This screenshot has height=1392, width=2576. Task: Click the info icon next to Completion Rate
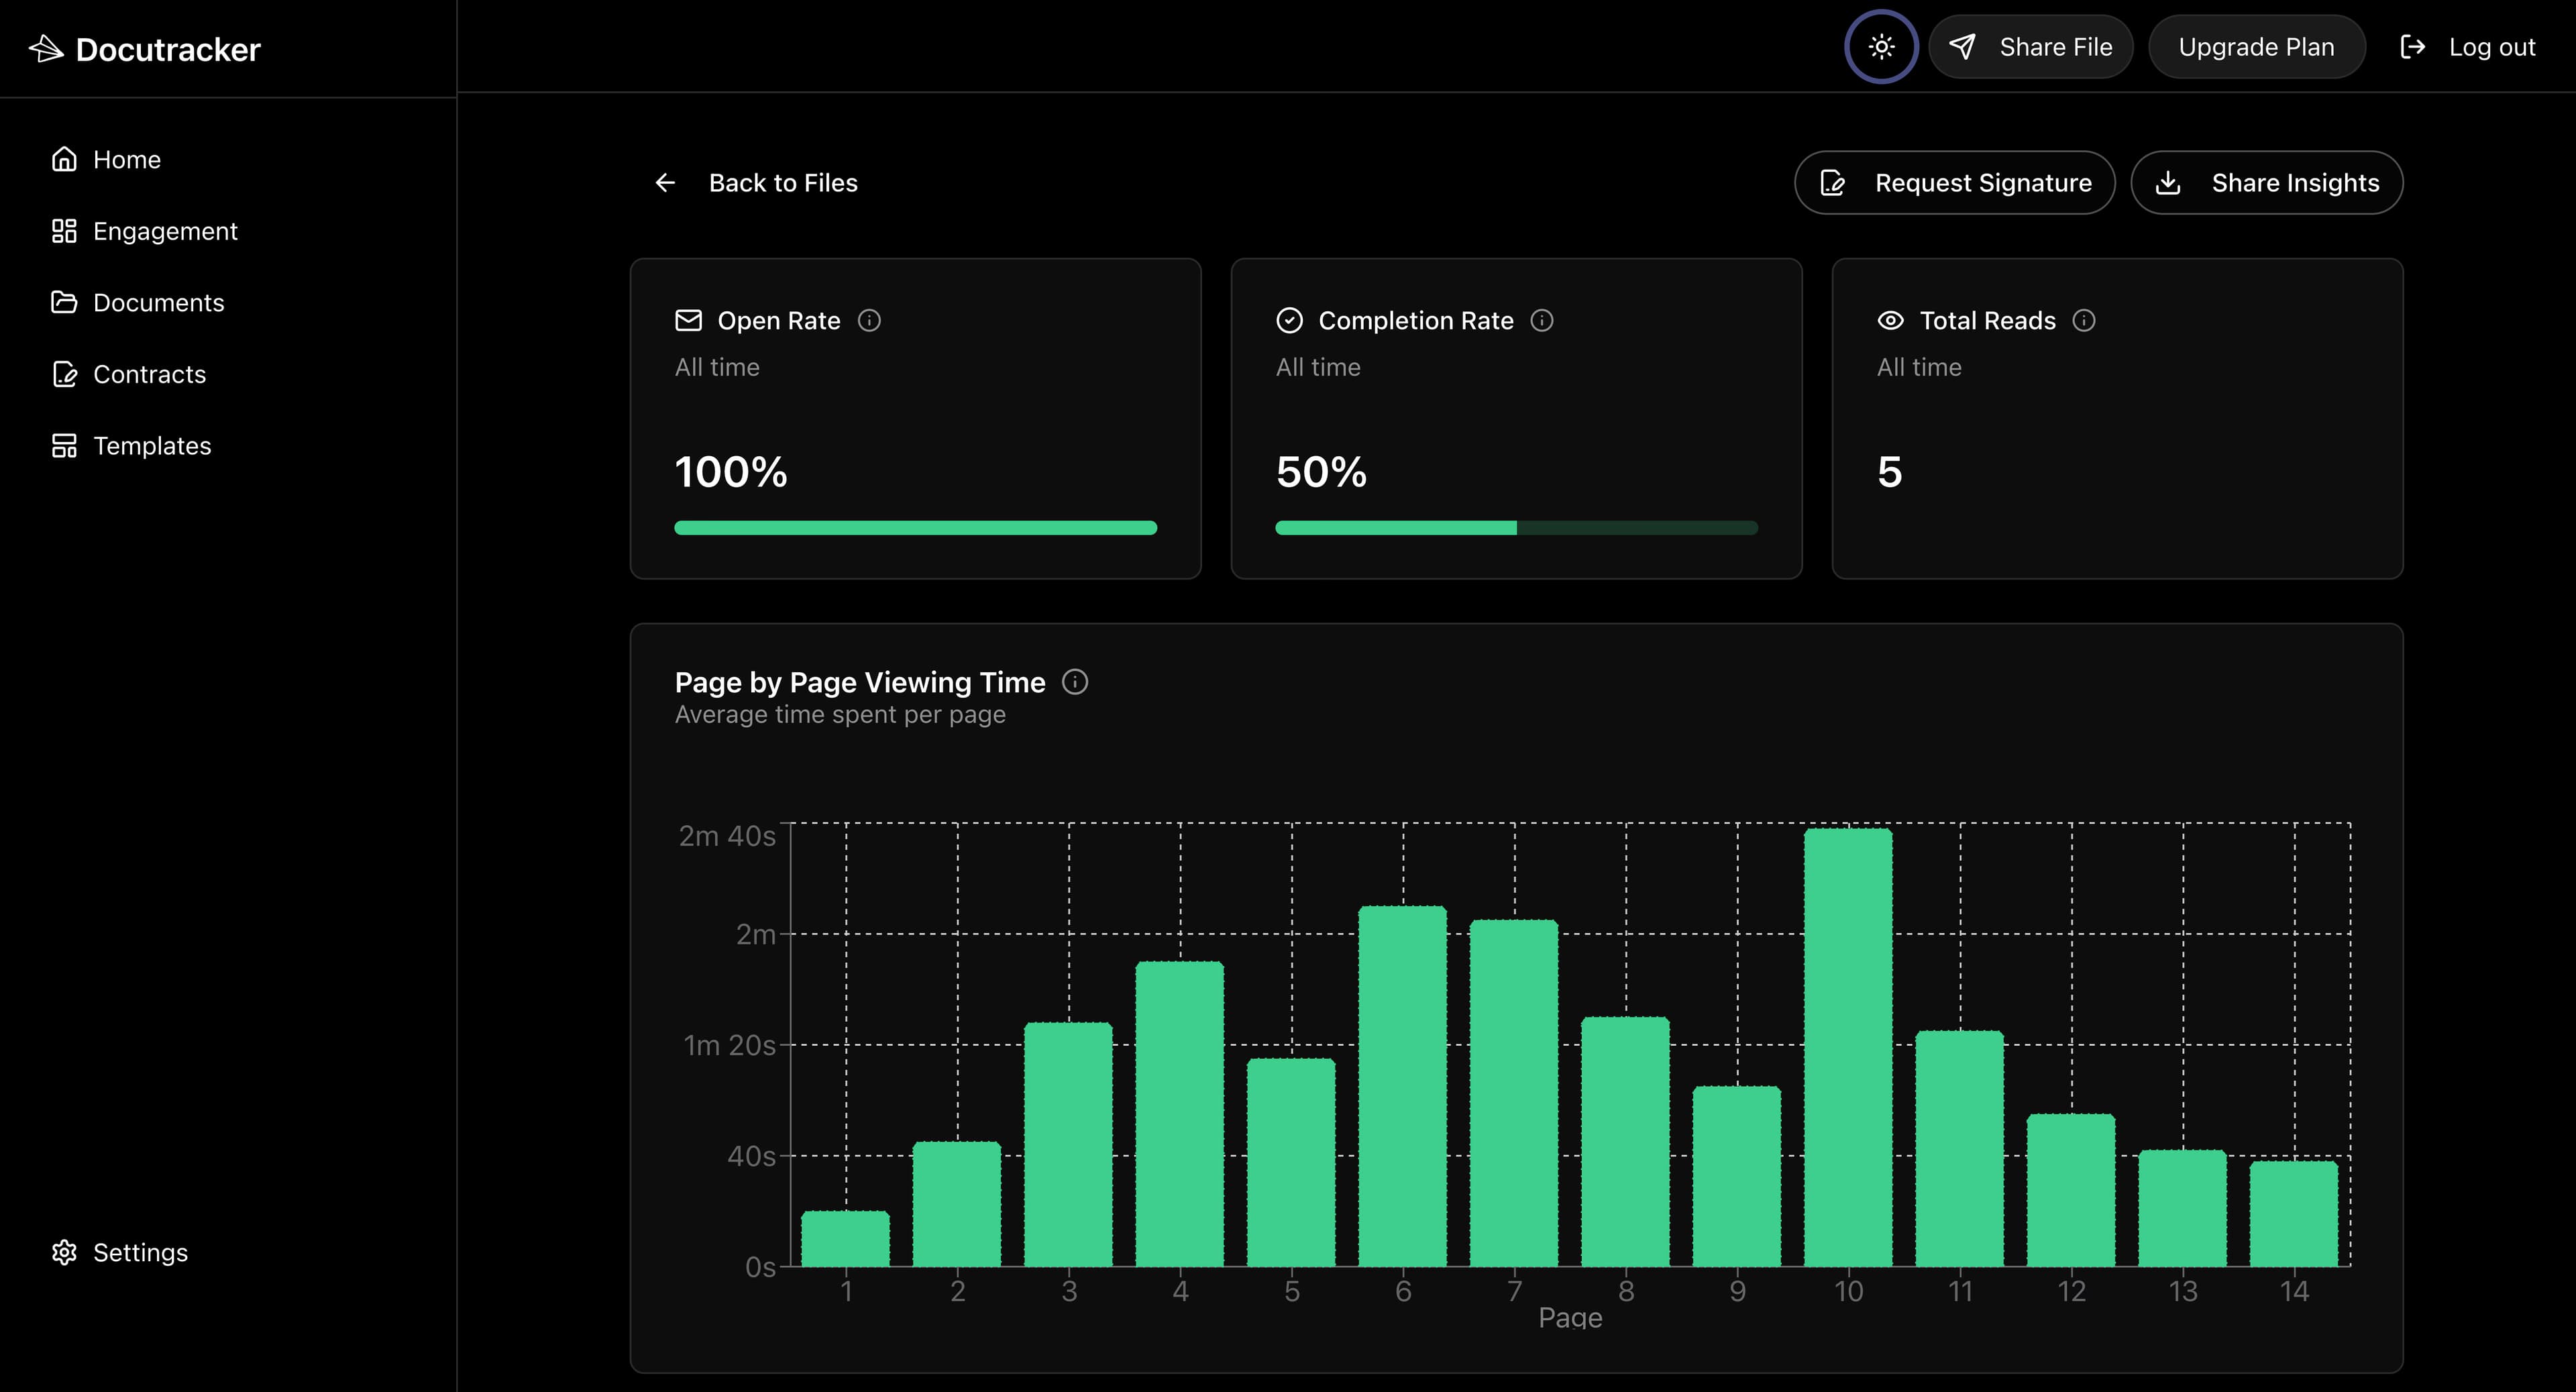[1541, 321]
